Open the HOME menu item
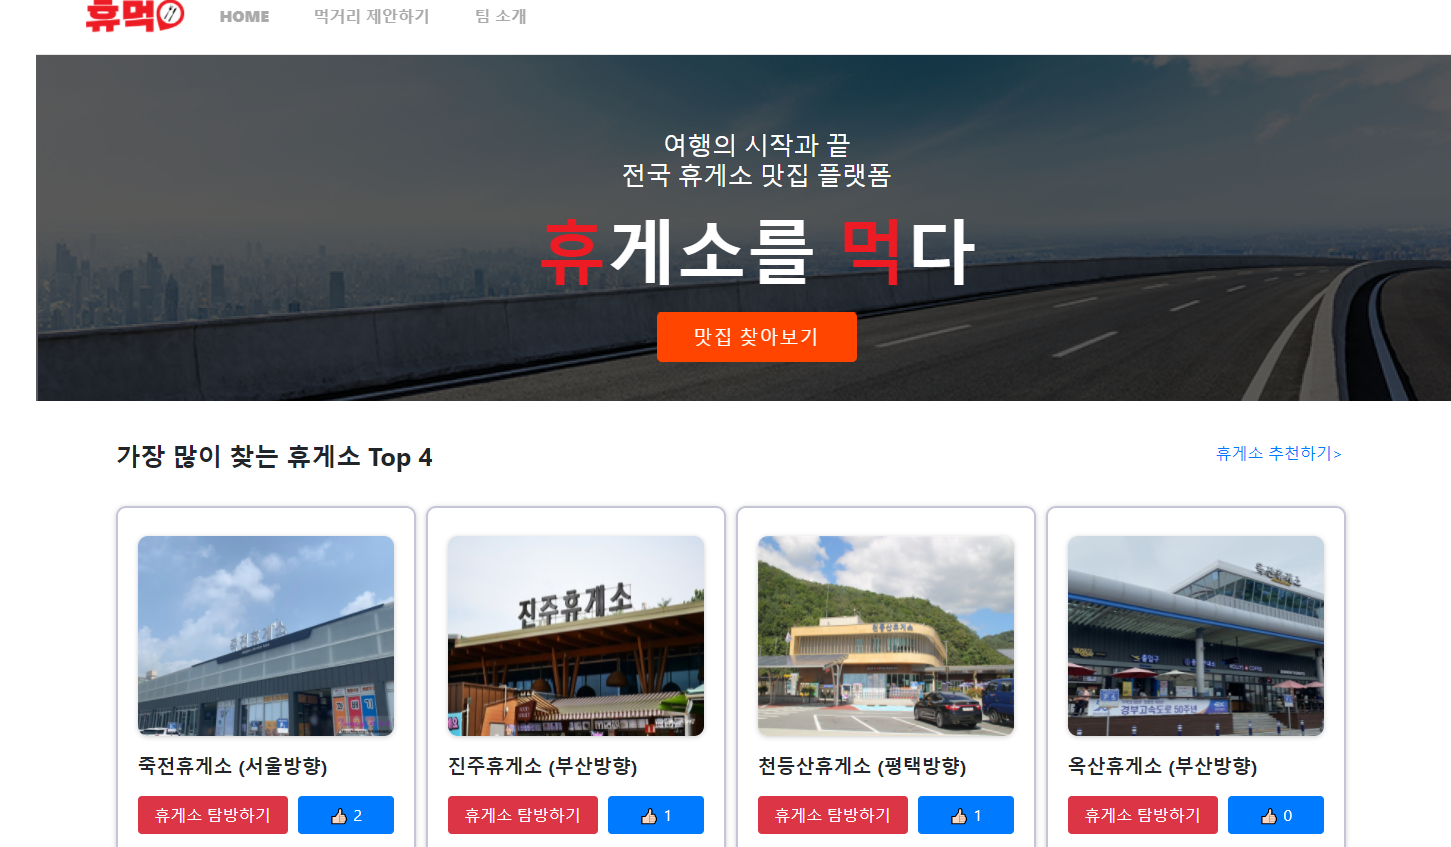 (x=244, y=16)
